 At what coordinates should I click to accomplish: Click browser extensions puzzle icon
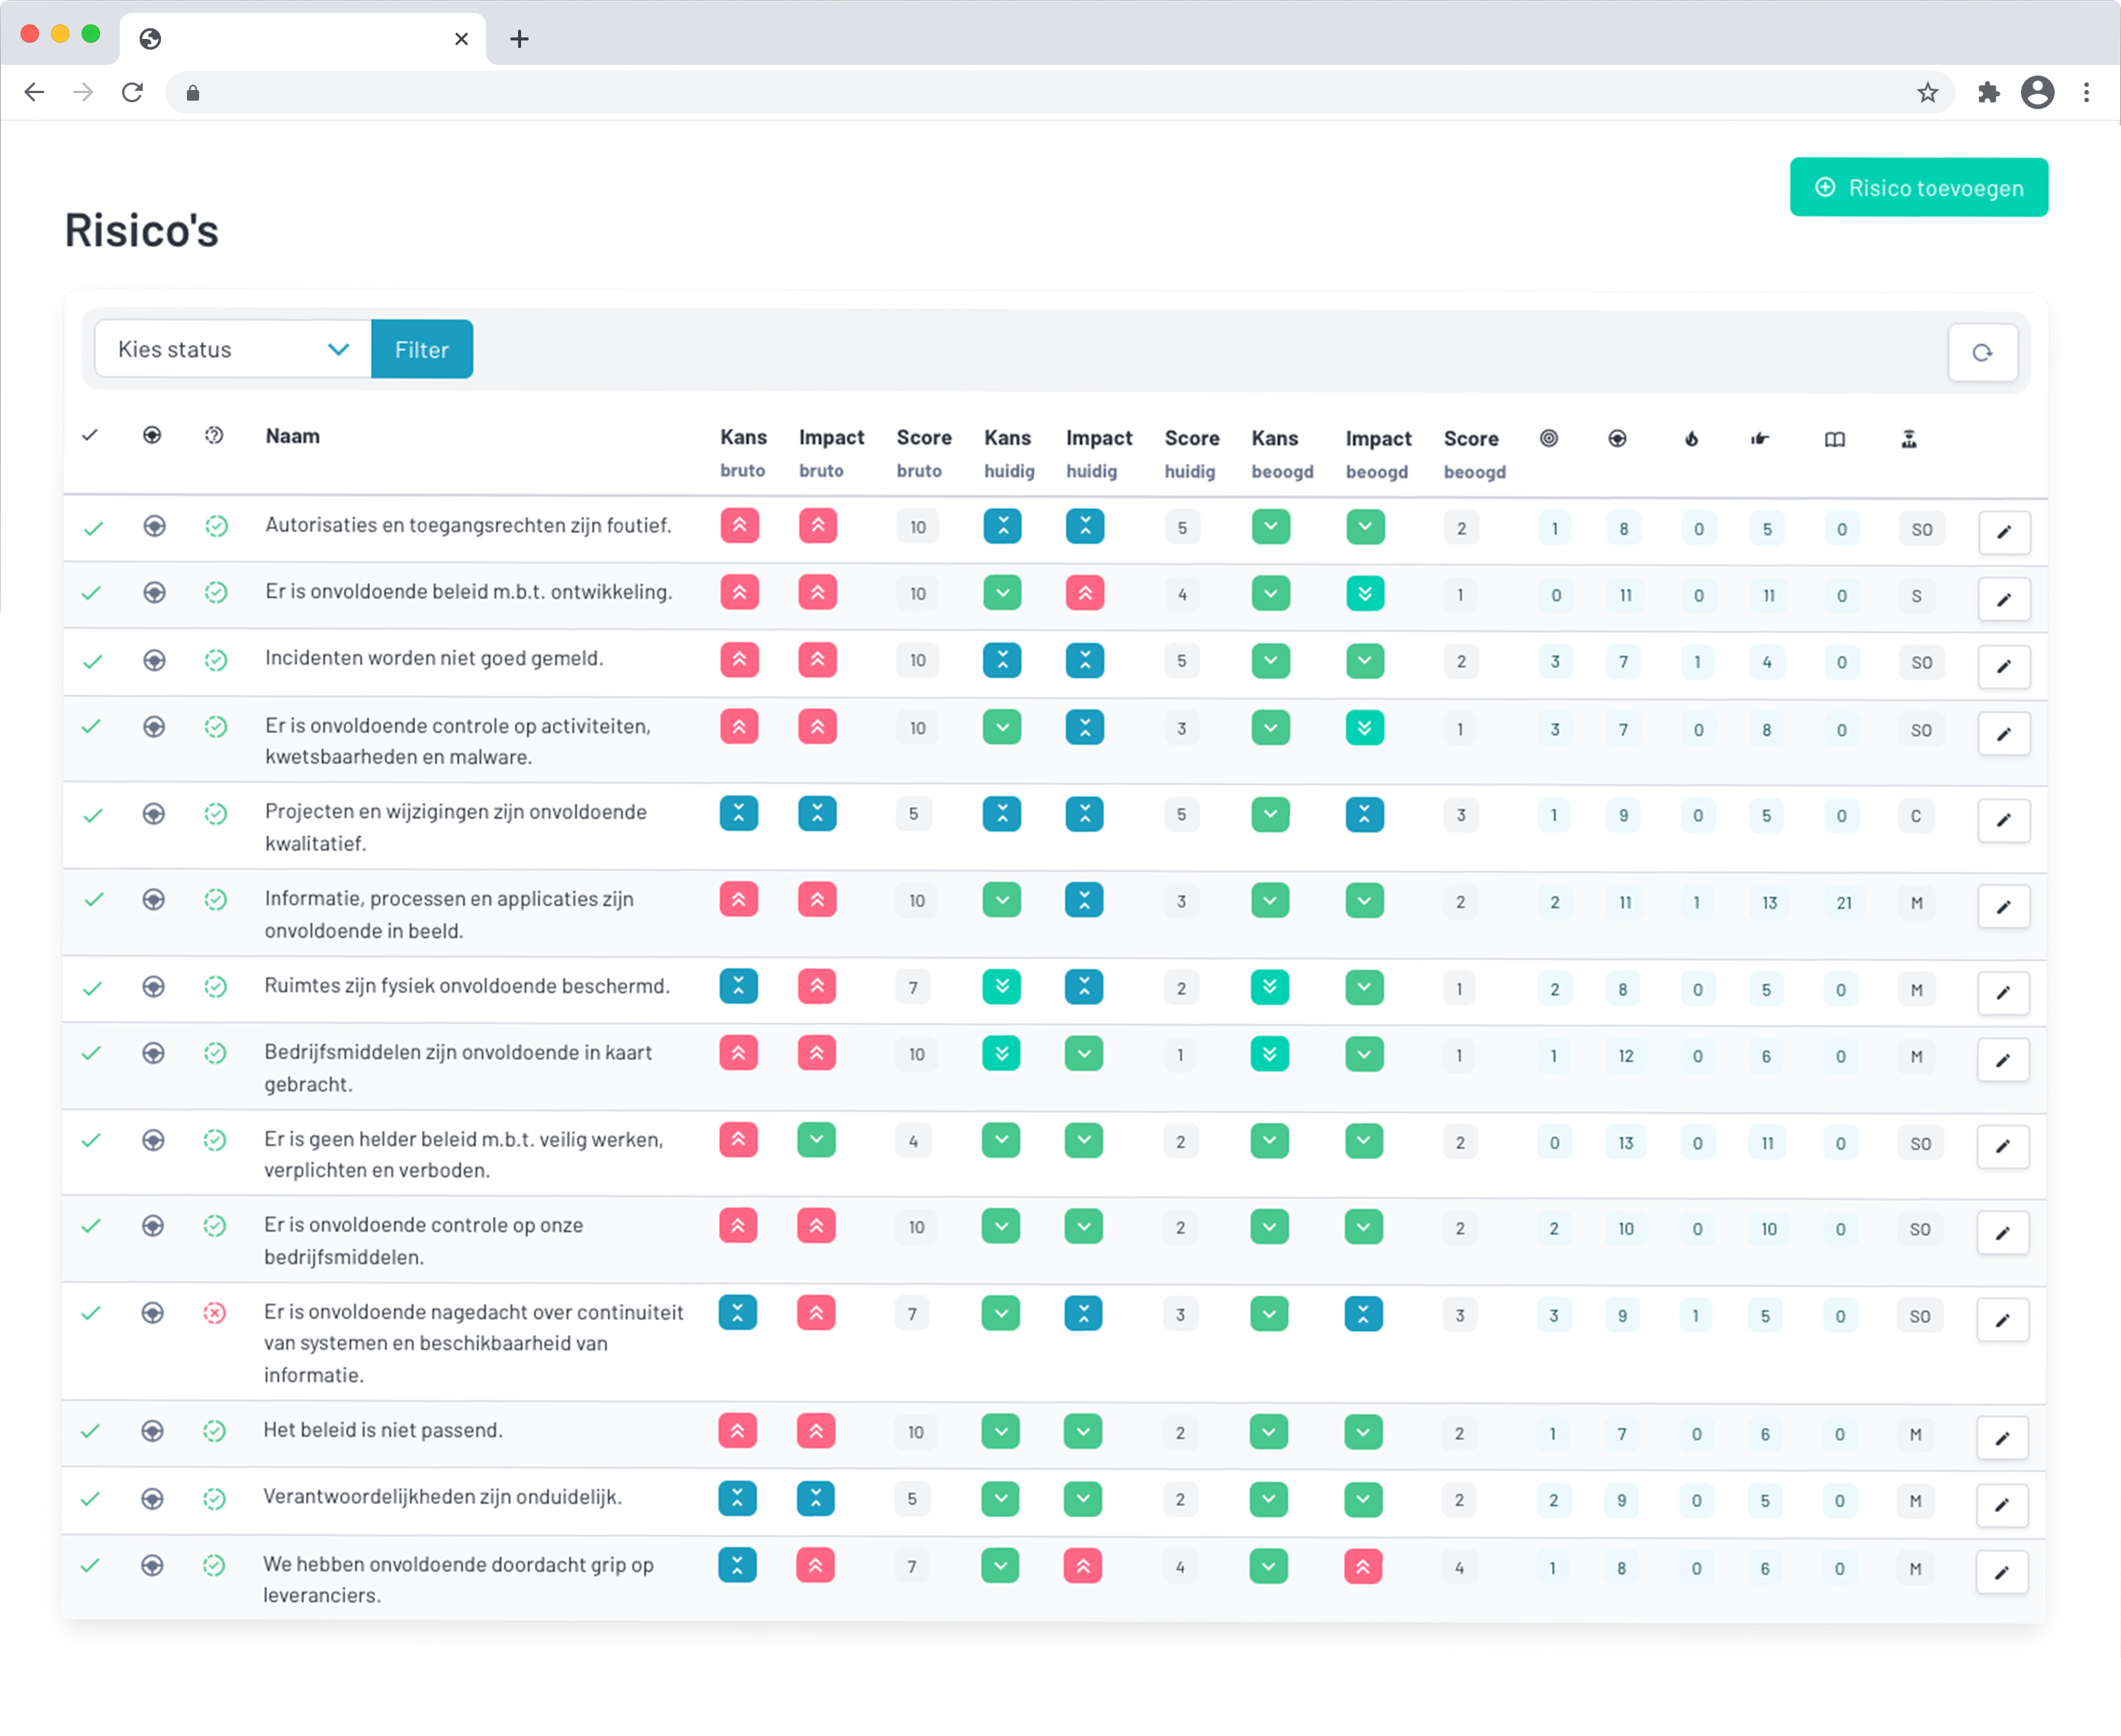click(x=1988, y=93)
